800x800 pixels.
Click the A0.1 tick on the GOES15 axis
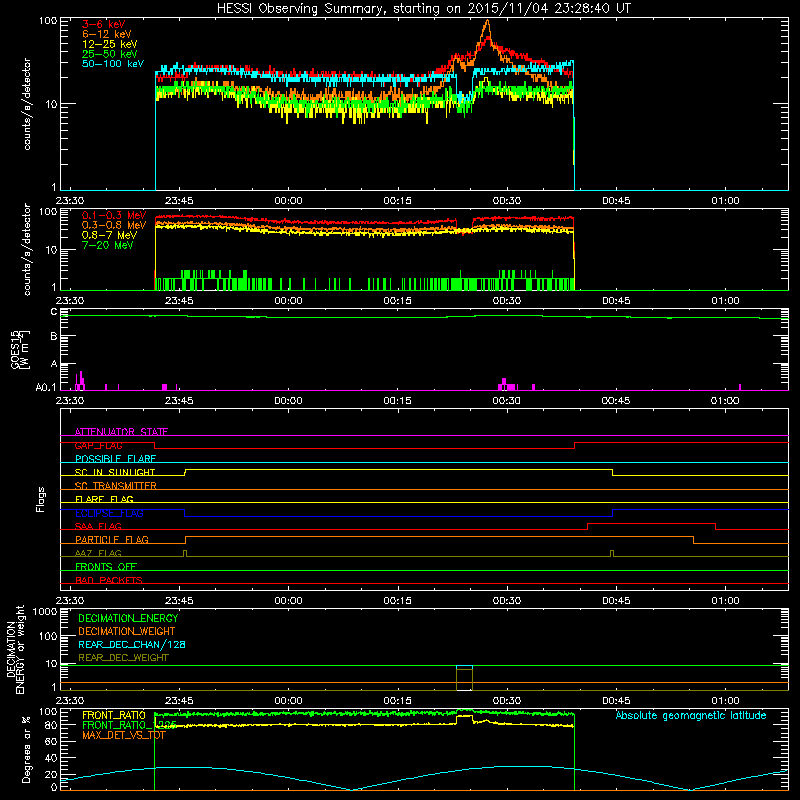46,388
